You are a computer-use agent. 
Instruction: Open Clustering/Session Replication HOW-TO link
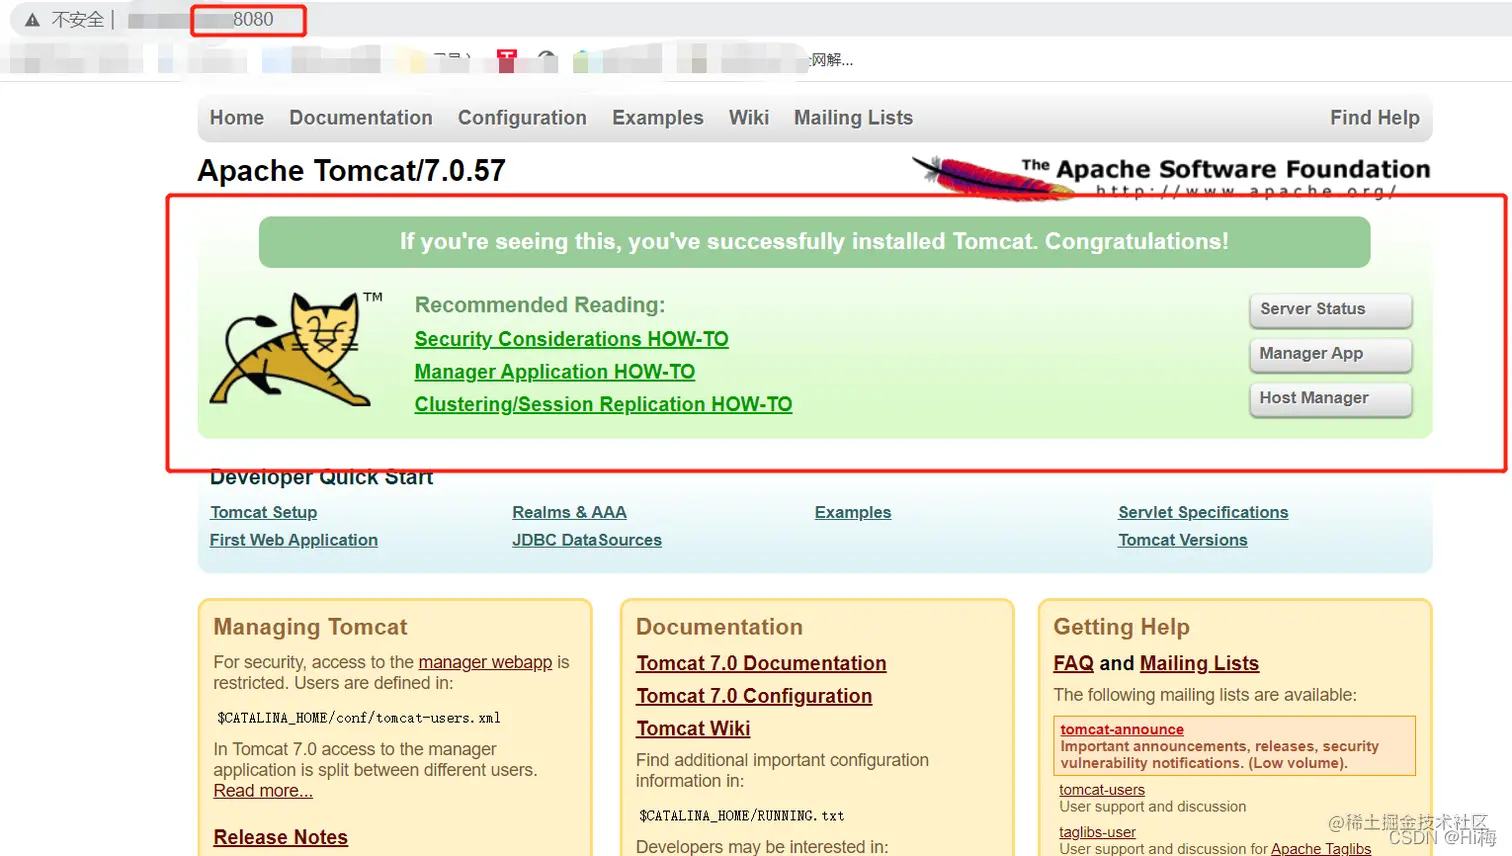coord(604,404)
